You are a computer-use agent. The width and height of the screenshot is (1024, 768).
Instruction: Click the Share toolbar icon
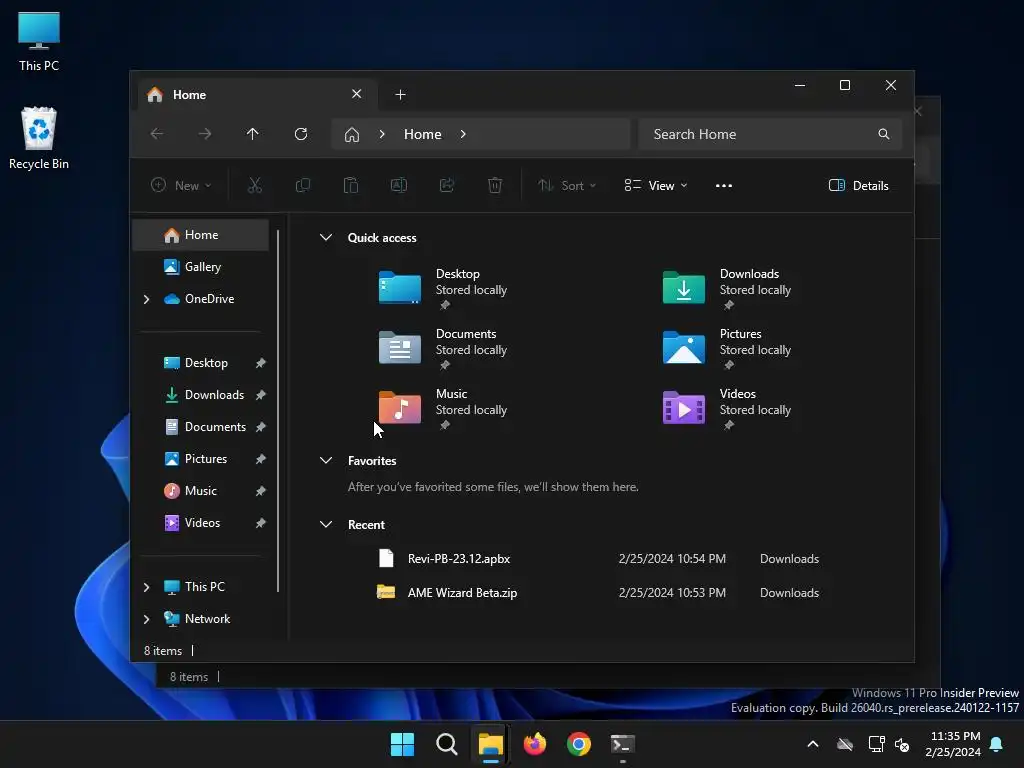click(x=447, y=185)
